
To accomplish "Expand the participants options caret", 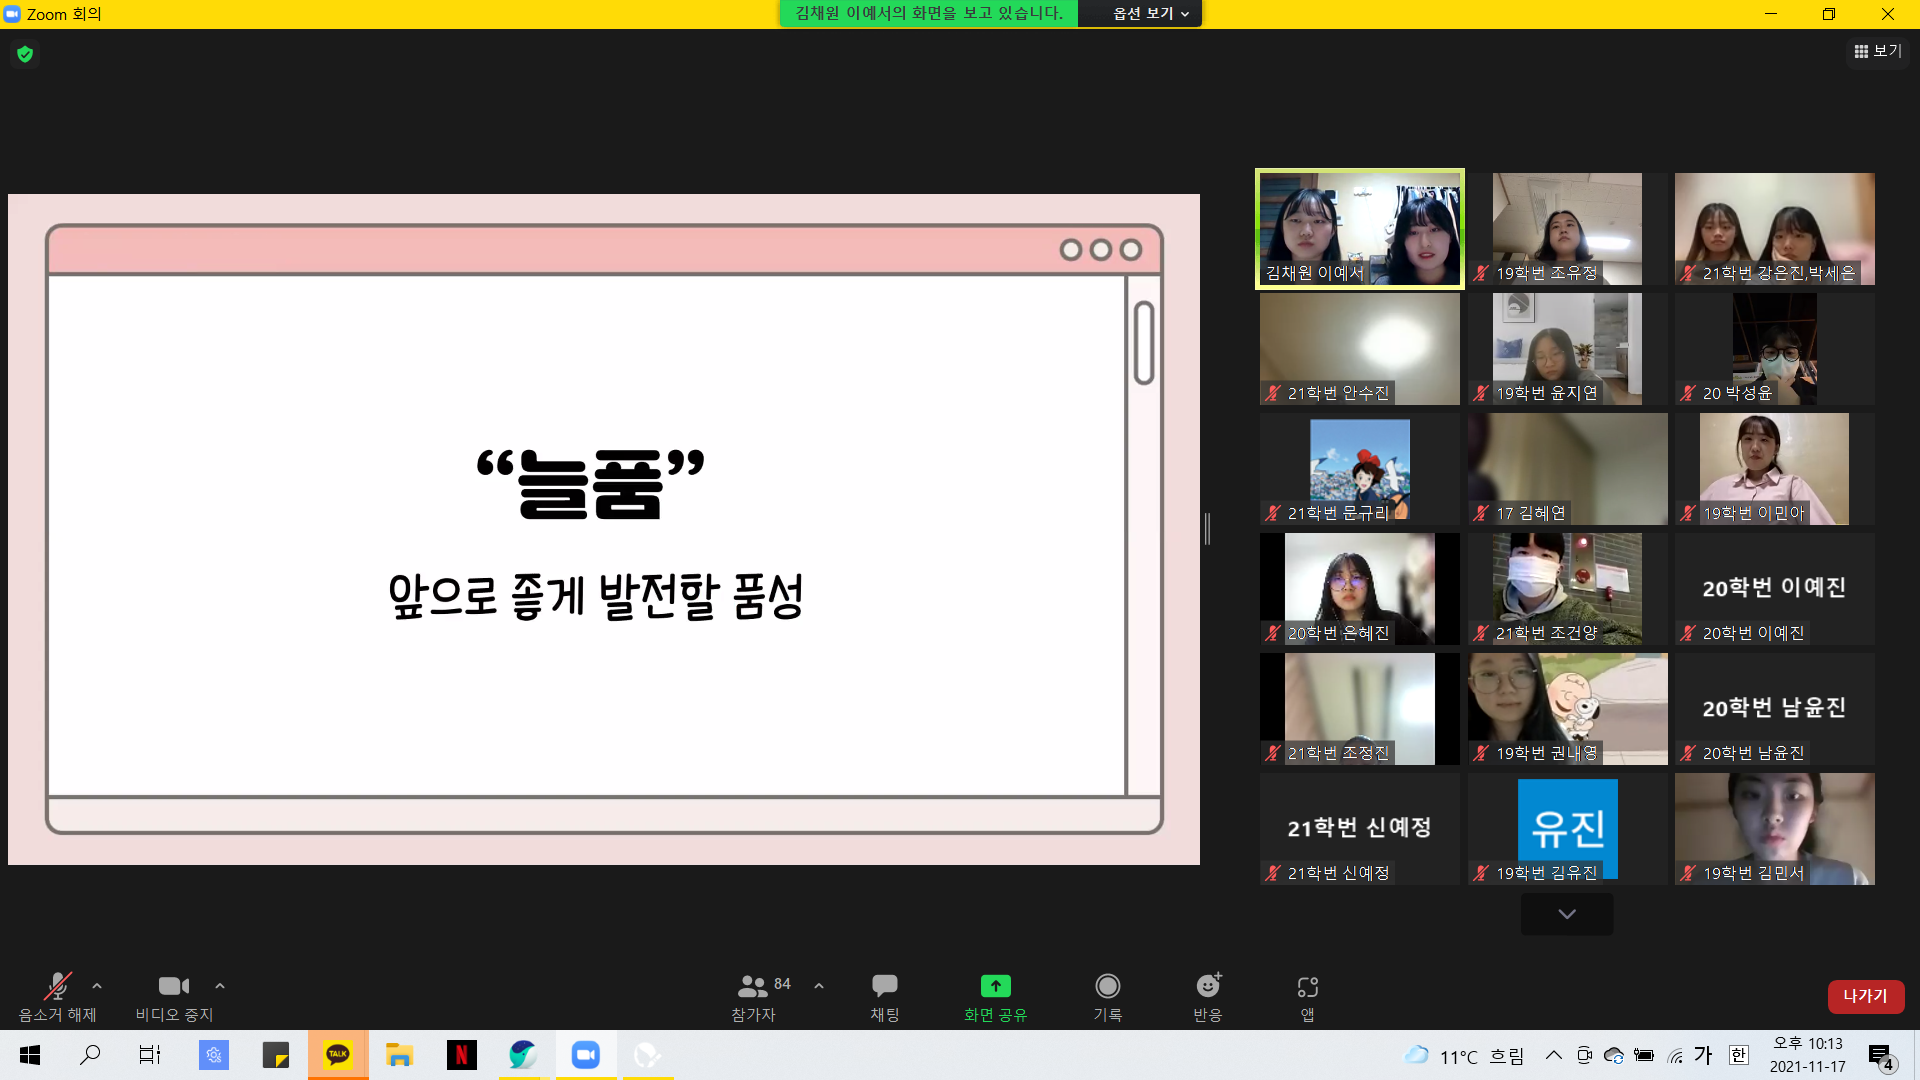I will tap(819, 986).
